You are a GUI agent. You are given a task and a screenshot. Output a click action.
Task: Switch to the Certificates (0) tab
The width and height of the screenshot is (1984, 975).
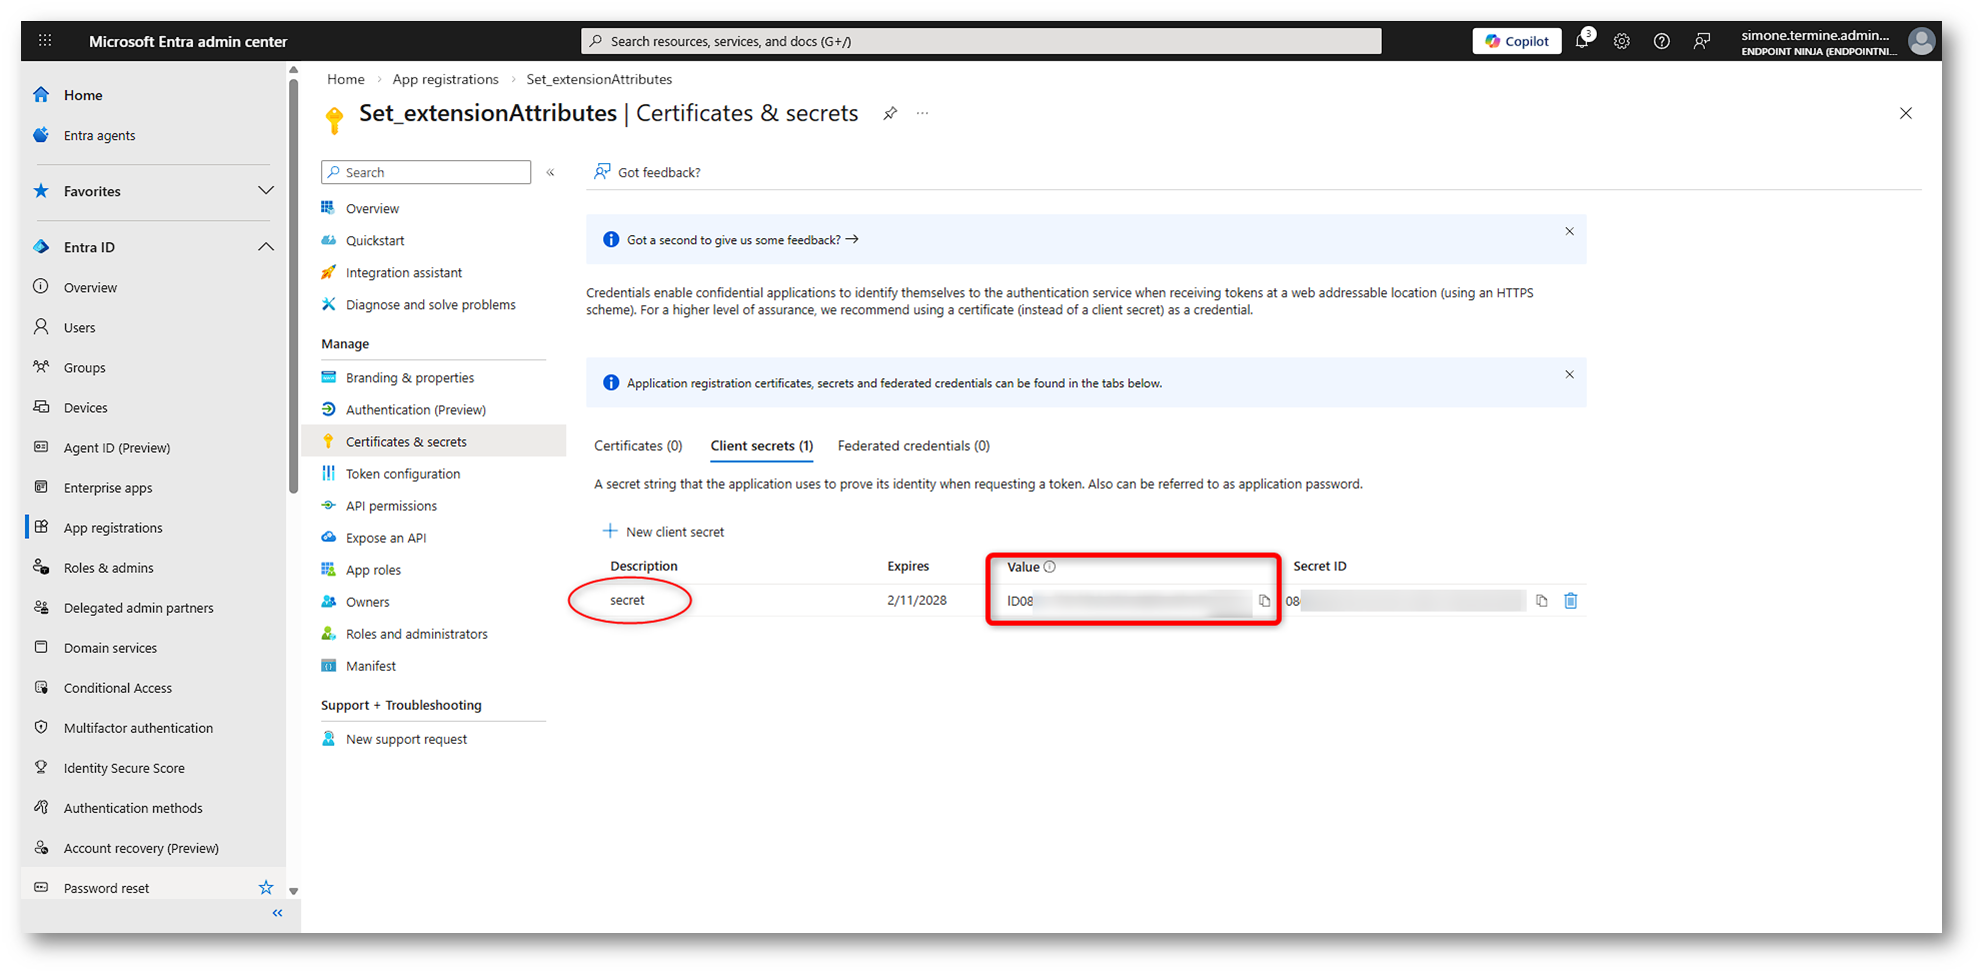point(638,446)
